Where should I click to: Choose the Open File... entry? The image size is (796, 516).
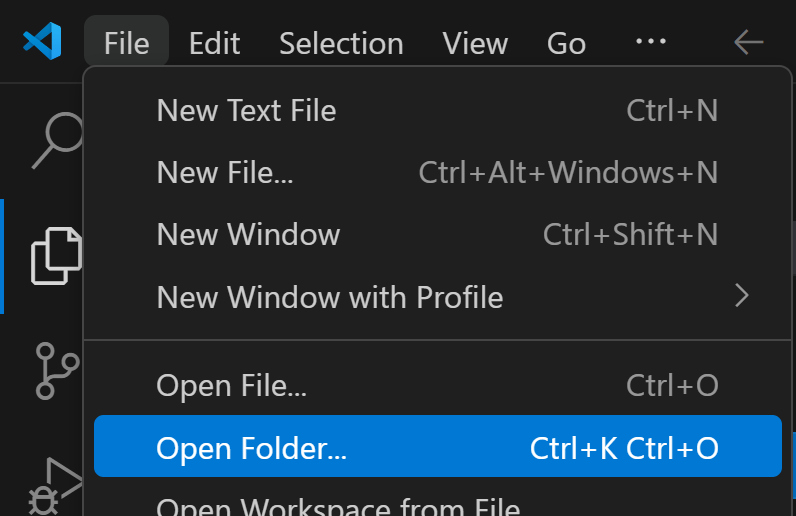(438, 385)
